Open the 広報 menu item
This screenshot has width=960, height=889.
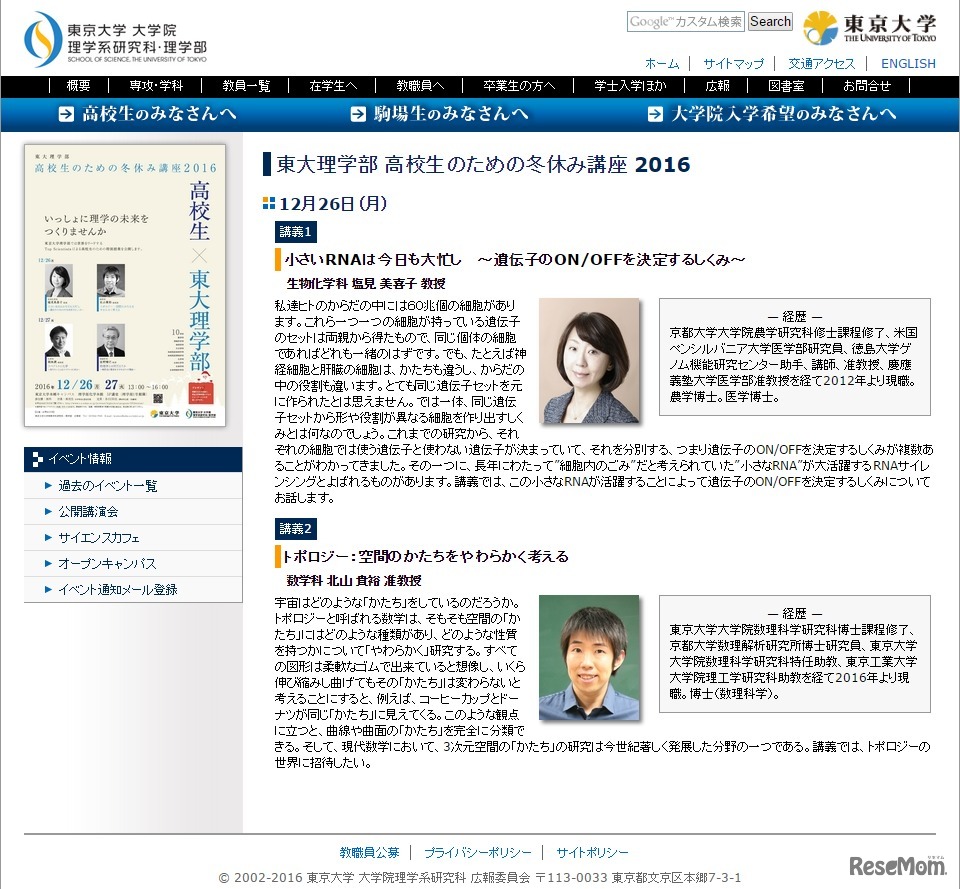pyautogui.click(x=718, y=86)
